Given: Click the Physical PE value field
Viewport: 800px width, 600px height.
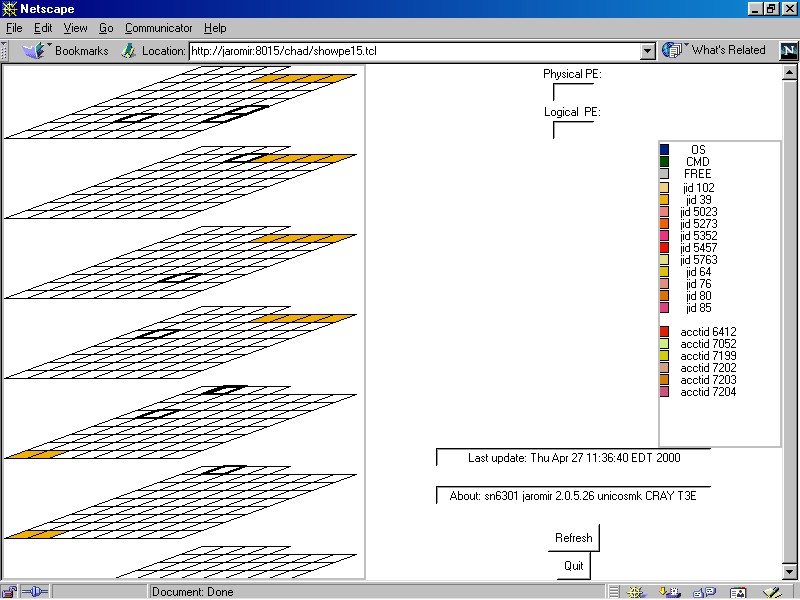Looking at the screenshot, I should (x=573, y=92).
